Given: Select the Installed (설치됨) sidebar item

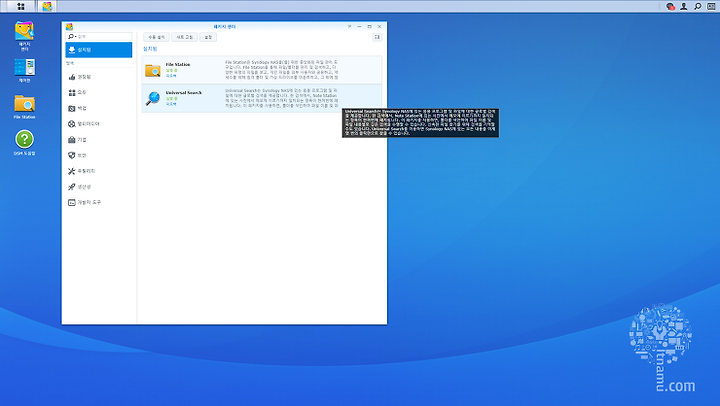Looking at the screenshot, I should pyautogui.click(x=99, y=50).
